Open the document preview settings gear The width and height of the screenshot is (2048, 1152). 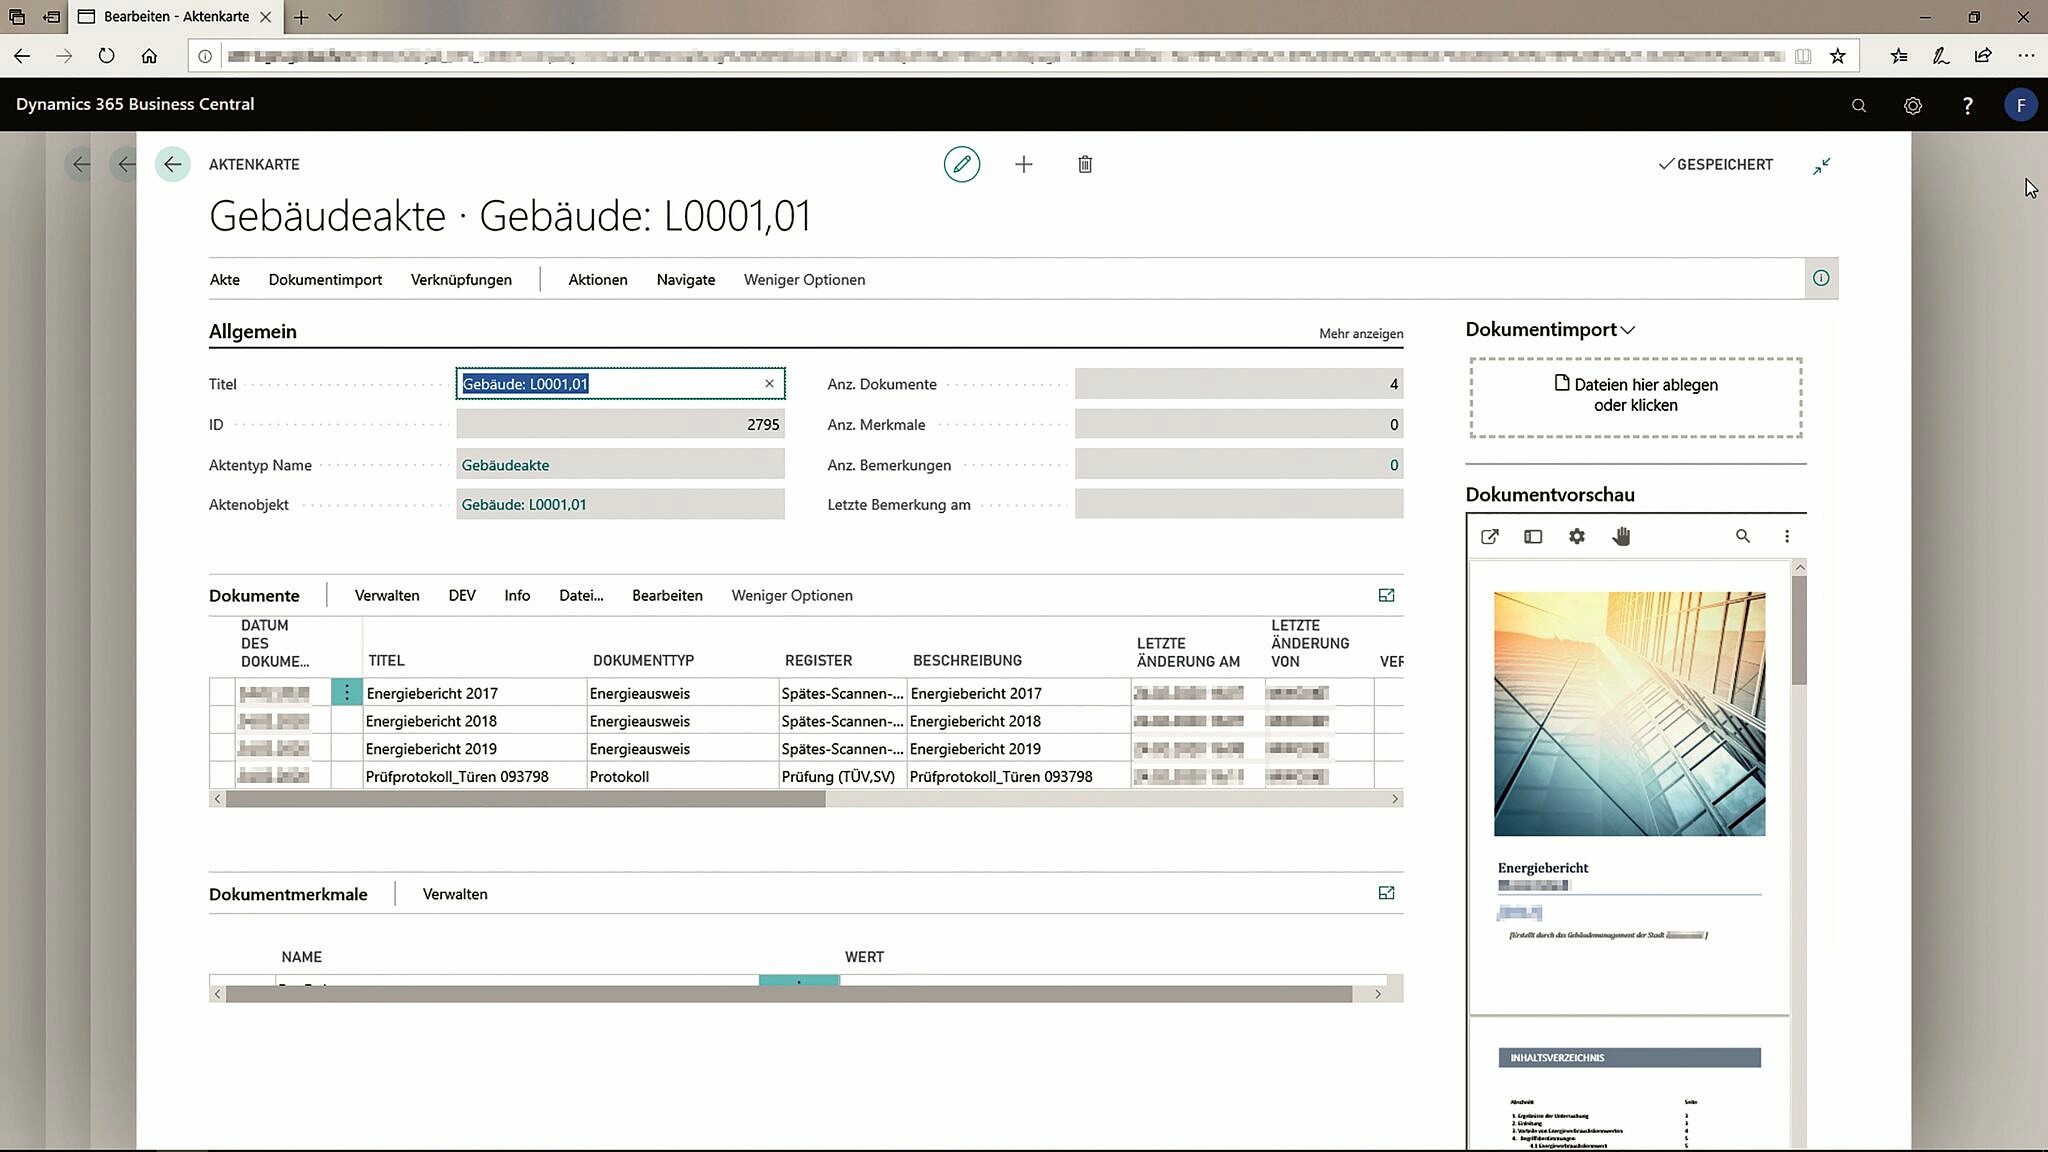(x=1577, y=537)
